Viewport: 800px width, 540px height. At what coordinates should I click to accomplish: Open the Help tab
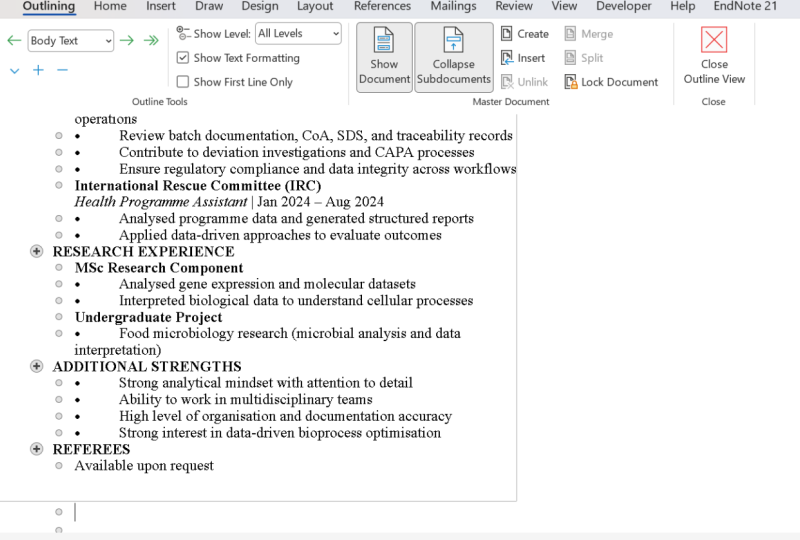[x=683, y=6]
